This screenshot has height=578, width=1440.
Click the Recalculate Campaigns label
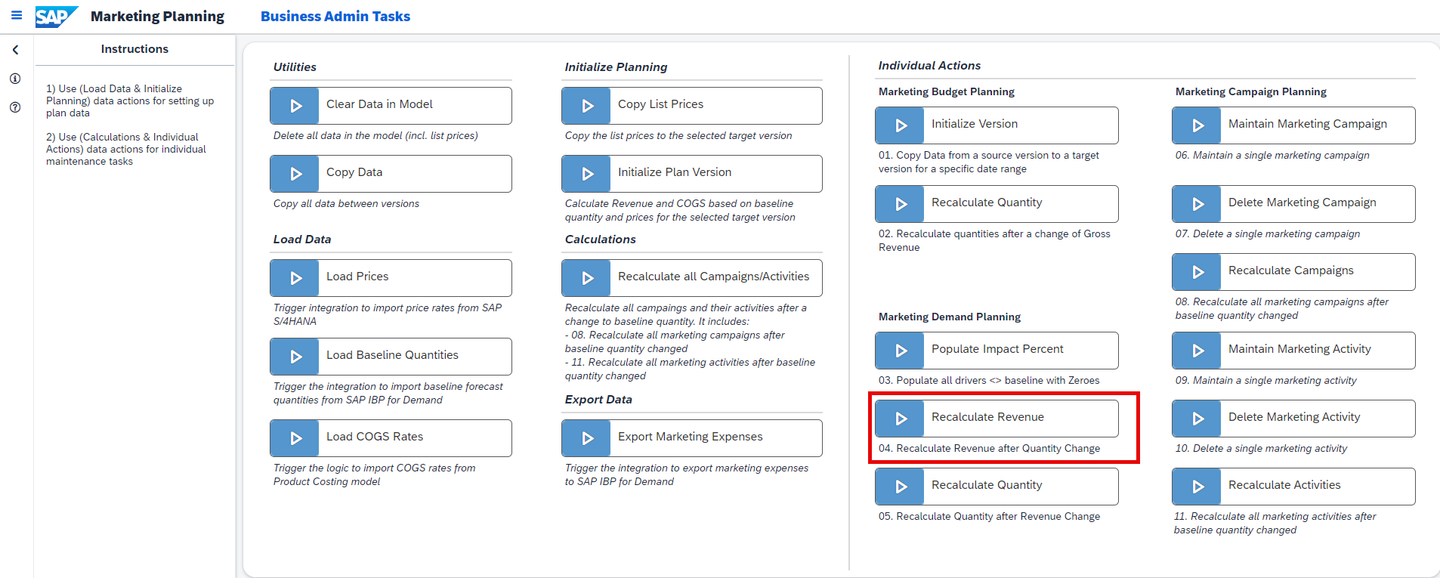pyautogui.click(x=1291, y=270)
